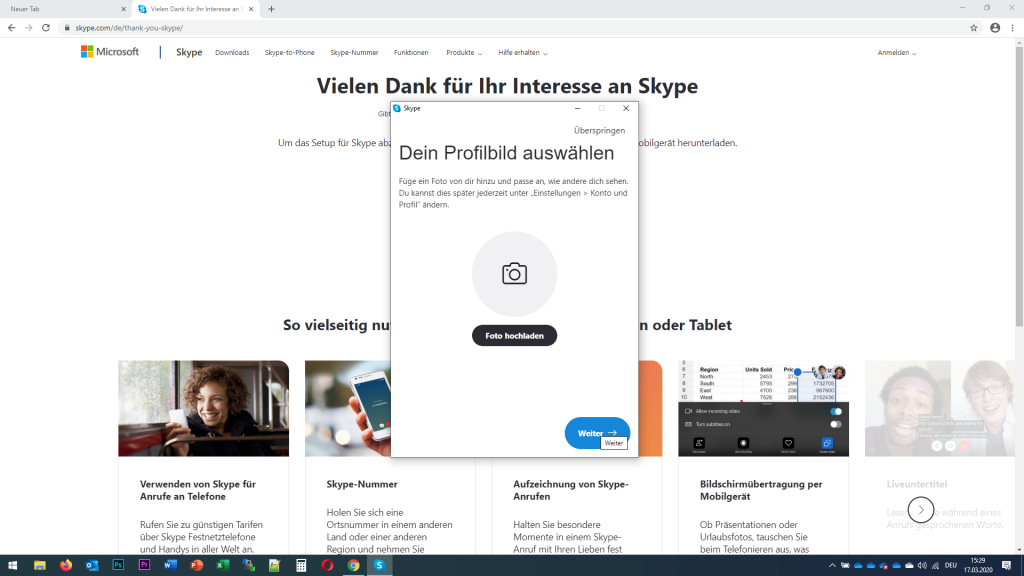
Task: Continue with the blue 'Weiter' button
Action: (x=597, y=433)
